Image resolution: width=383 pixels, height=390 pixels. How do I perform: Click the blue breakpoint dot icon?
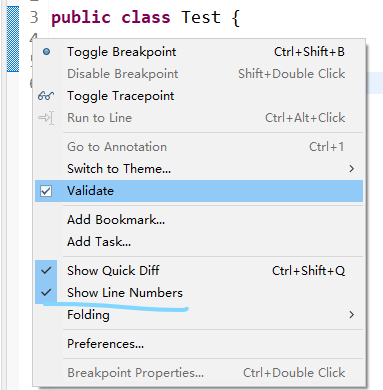[x=47, y=52]
